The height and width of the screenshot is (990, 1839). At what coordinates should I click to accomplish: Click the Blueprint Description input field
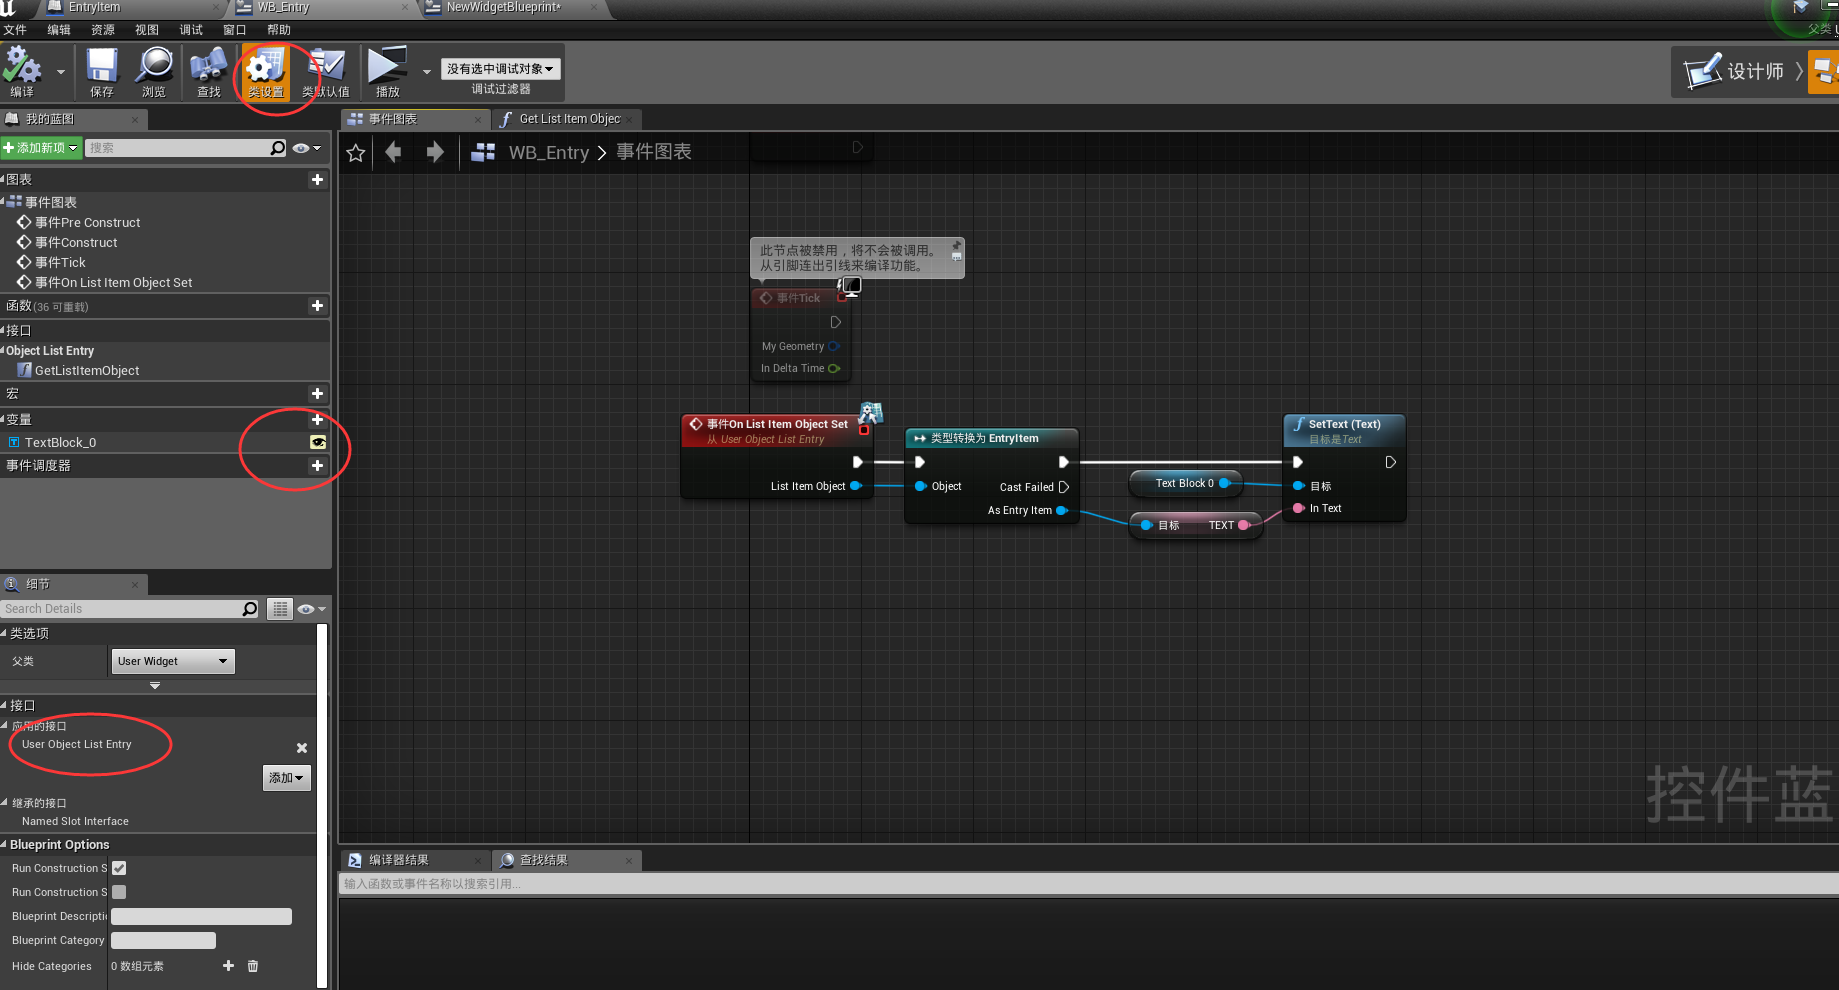[200, 916]
